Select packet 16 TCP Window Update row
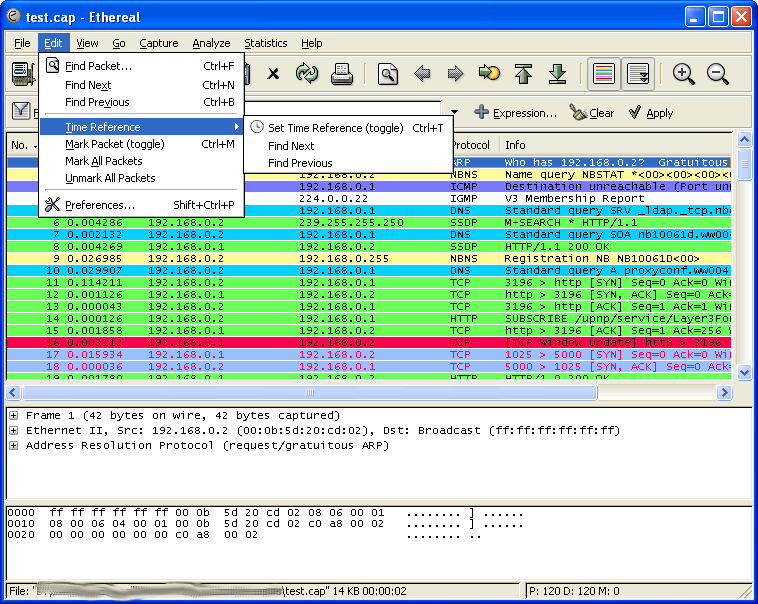 (368, 342)
